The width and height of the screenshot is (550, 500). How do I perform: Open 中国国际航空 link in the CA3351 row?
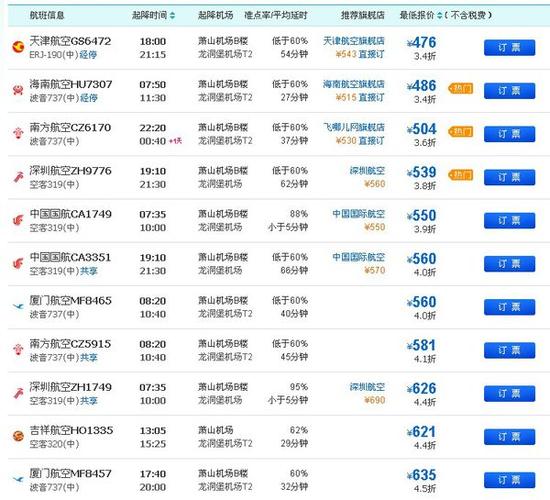pyautogui.click(x=358, y=257)
